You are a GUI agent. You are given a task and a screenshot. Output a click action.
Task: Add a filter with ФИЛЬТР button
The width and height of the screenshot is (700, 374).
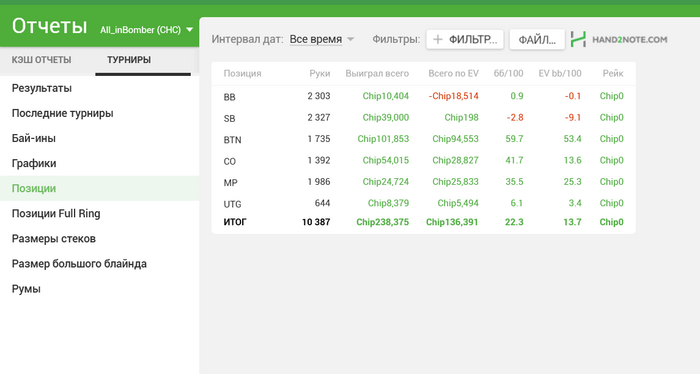coord(465,39)
